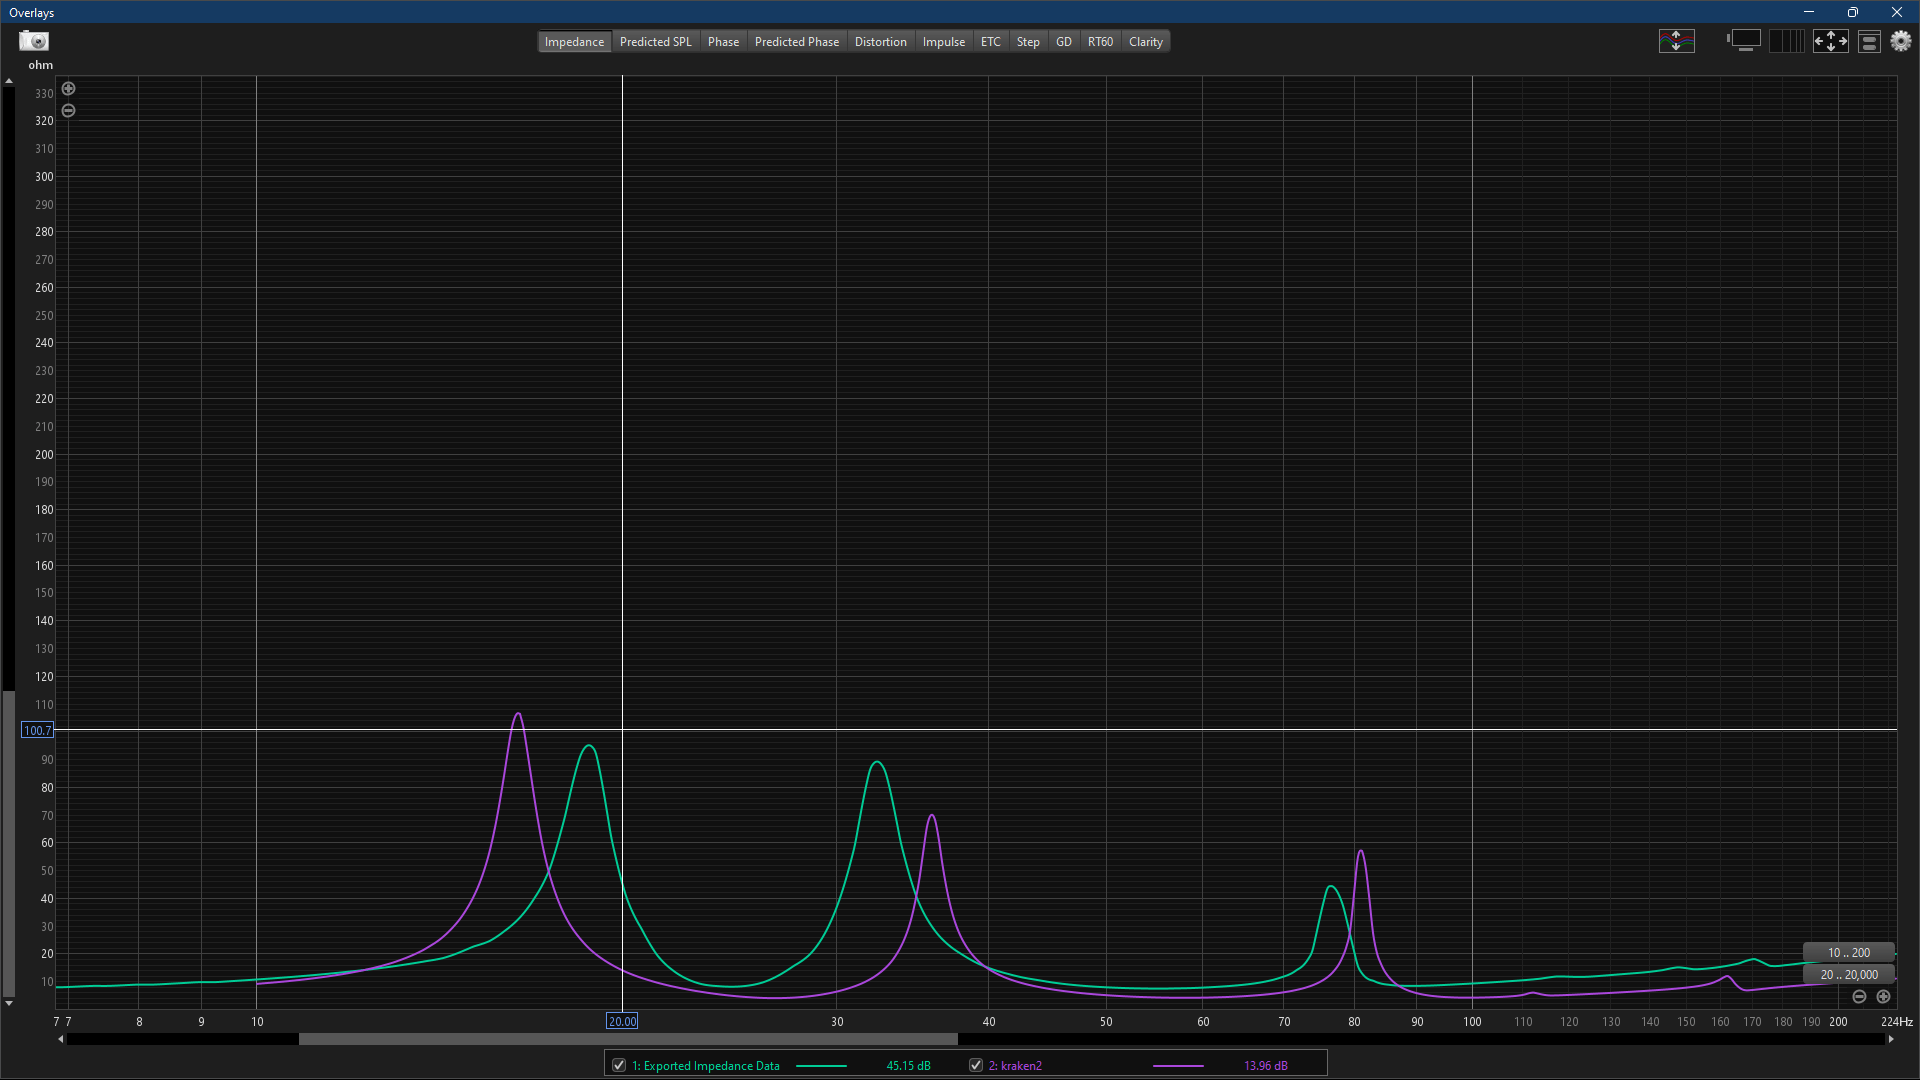This screenshot has width=1920, height=1080.
Task: Select the Distortion tab
Action: pyautogui.click(x=880, y=42)
